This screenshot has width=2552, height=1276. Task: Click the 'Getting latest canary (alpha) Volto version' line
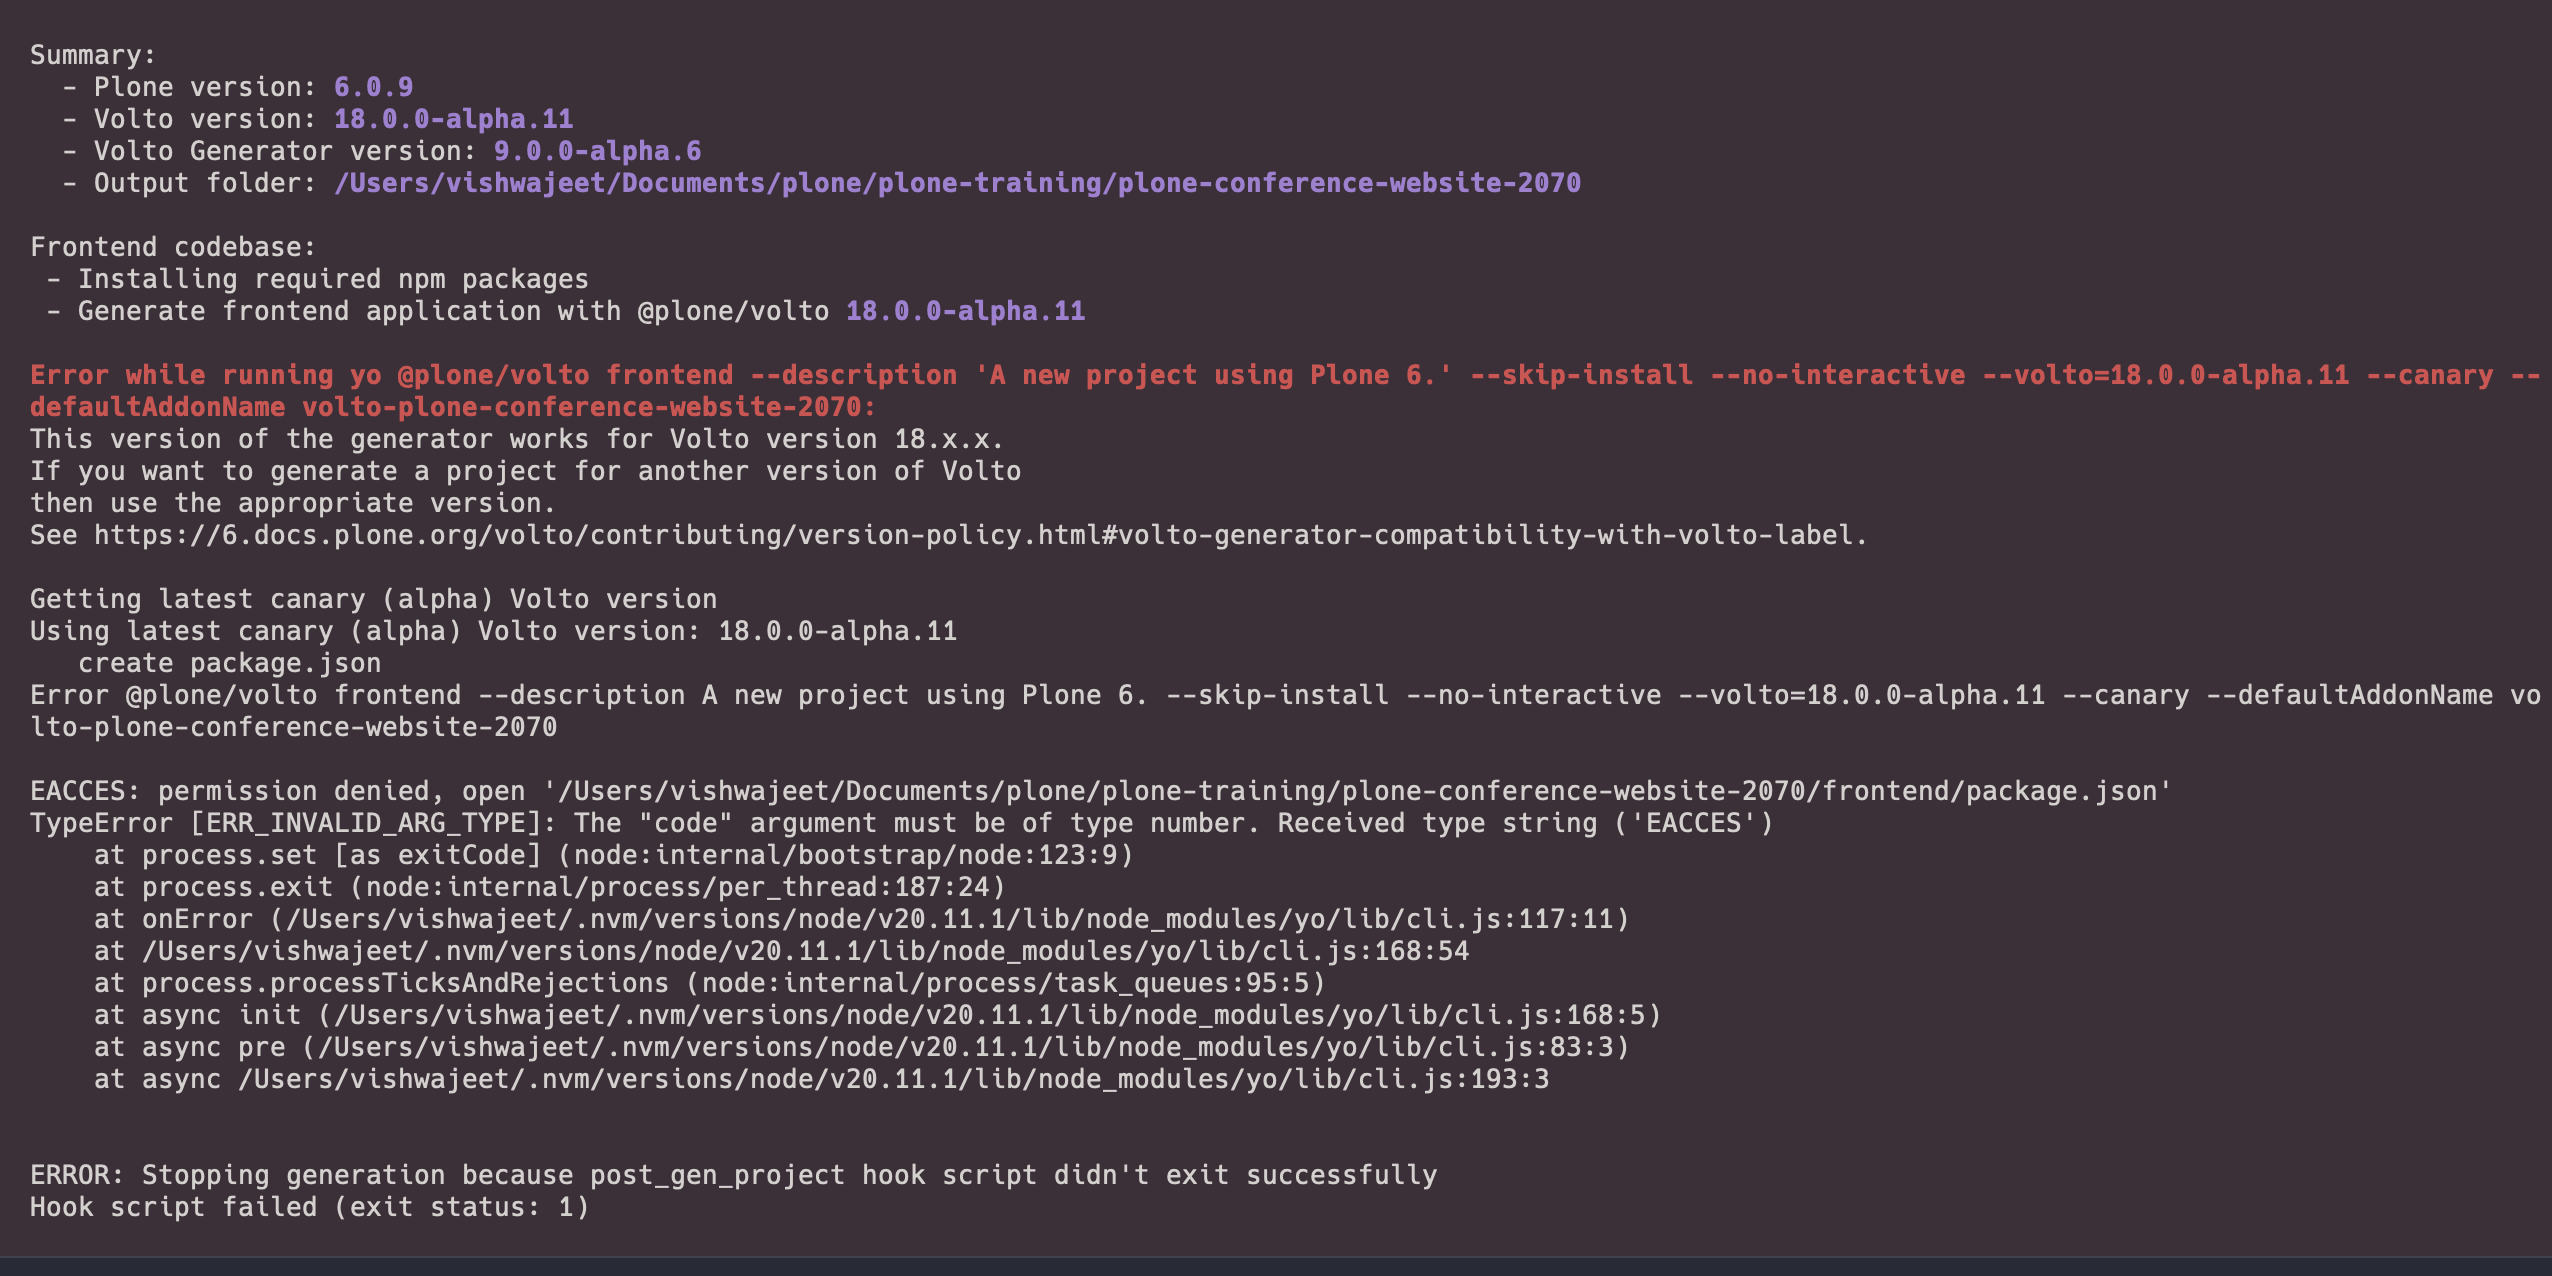373,599
